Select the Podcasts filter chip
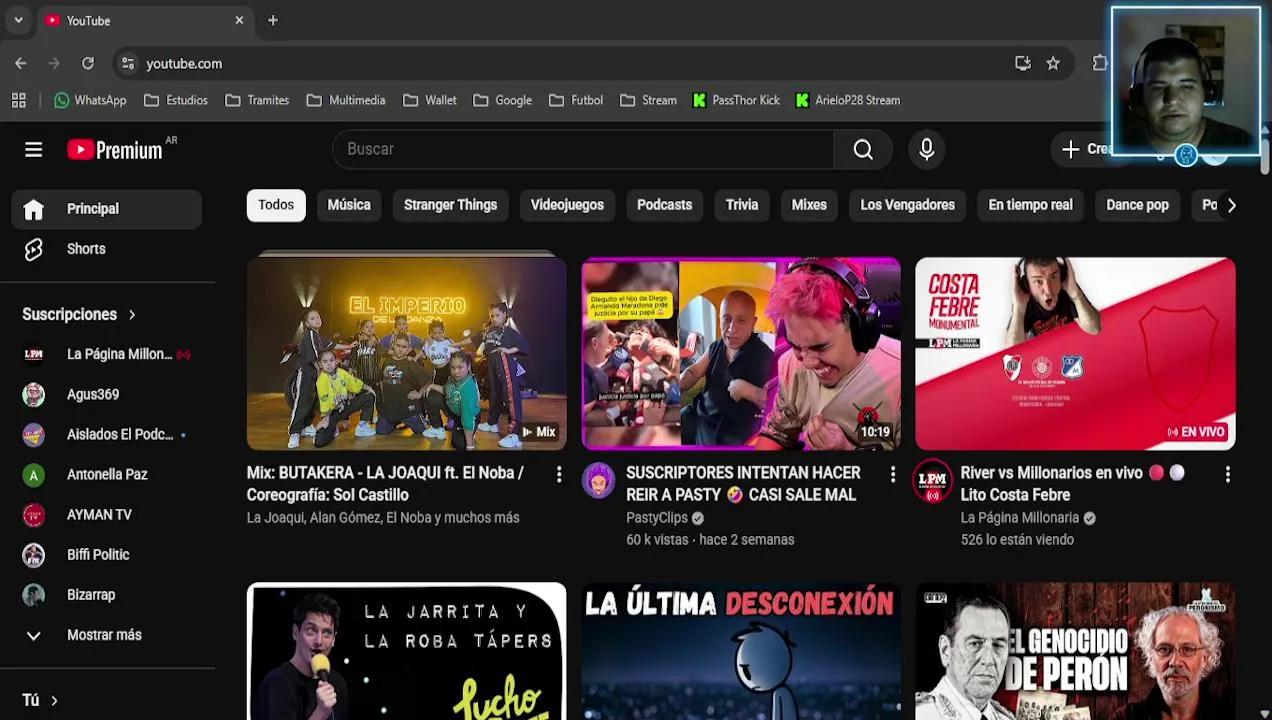This screenshot has height=720, width=1272. 664,205
